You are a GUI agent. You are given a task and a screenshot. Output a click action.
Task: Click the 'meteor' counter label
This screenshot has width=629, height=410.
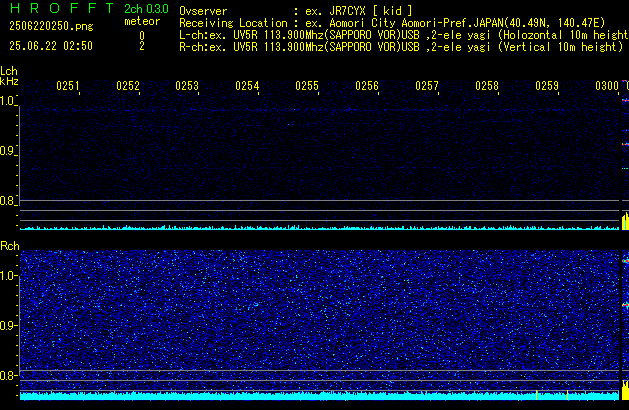142,21
